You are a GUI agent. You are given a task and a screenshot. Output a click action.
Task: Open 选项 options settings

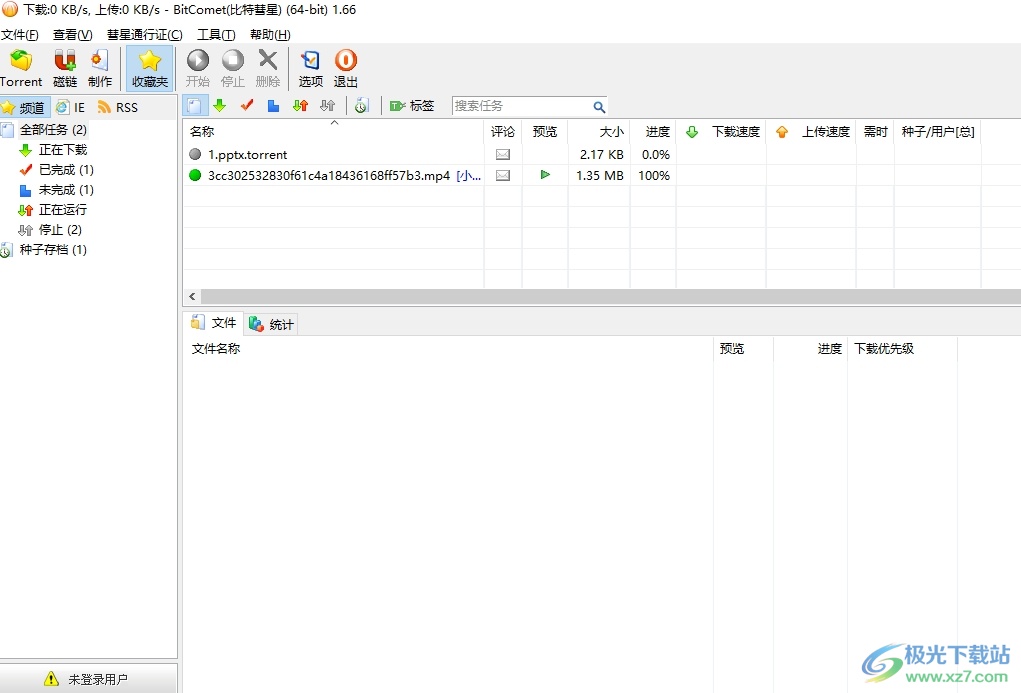click(311, 68)
